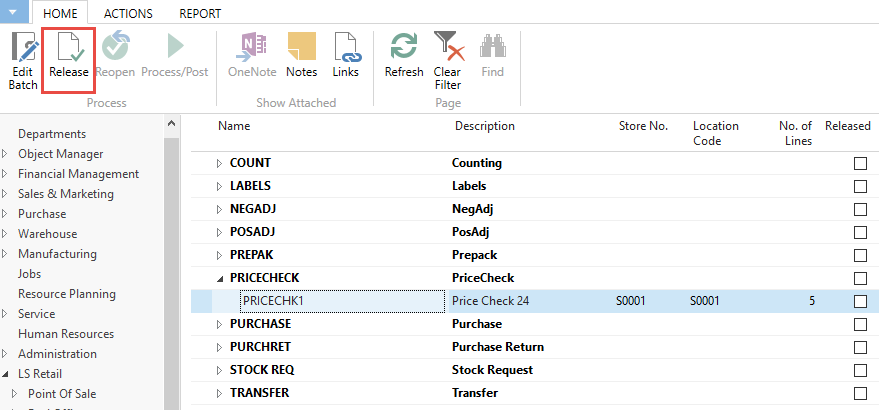Expand Financial Management in navigation tree
Viewport: 879px width, 410px height.
click(x=6, y=174)
